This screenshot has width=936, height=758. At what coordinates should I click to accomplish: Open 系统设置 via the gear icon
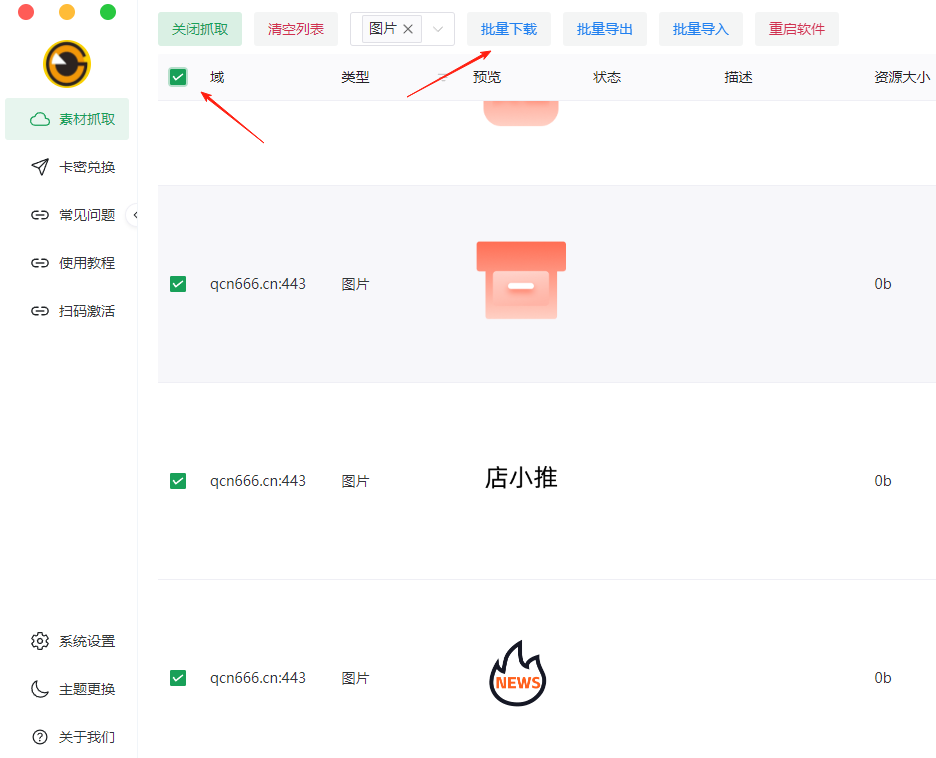tap(39, 641)
